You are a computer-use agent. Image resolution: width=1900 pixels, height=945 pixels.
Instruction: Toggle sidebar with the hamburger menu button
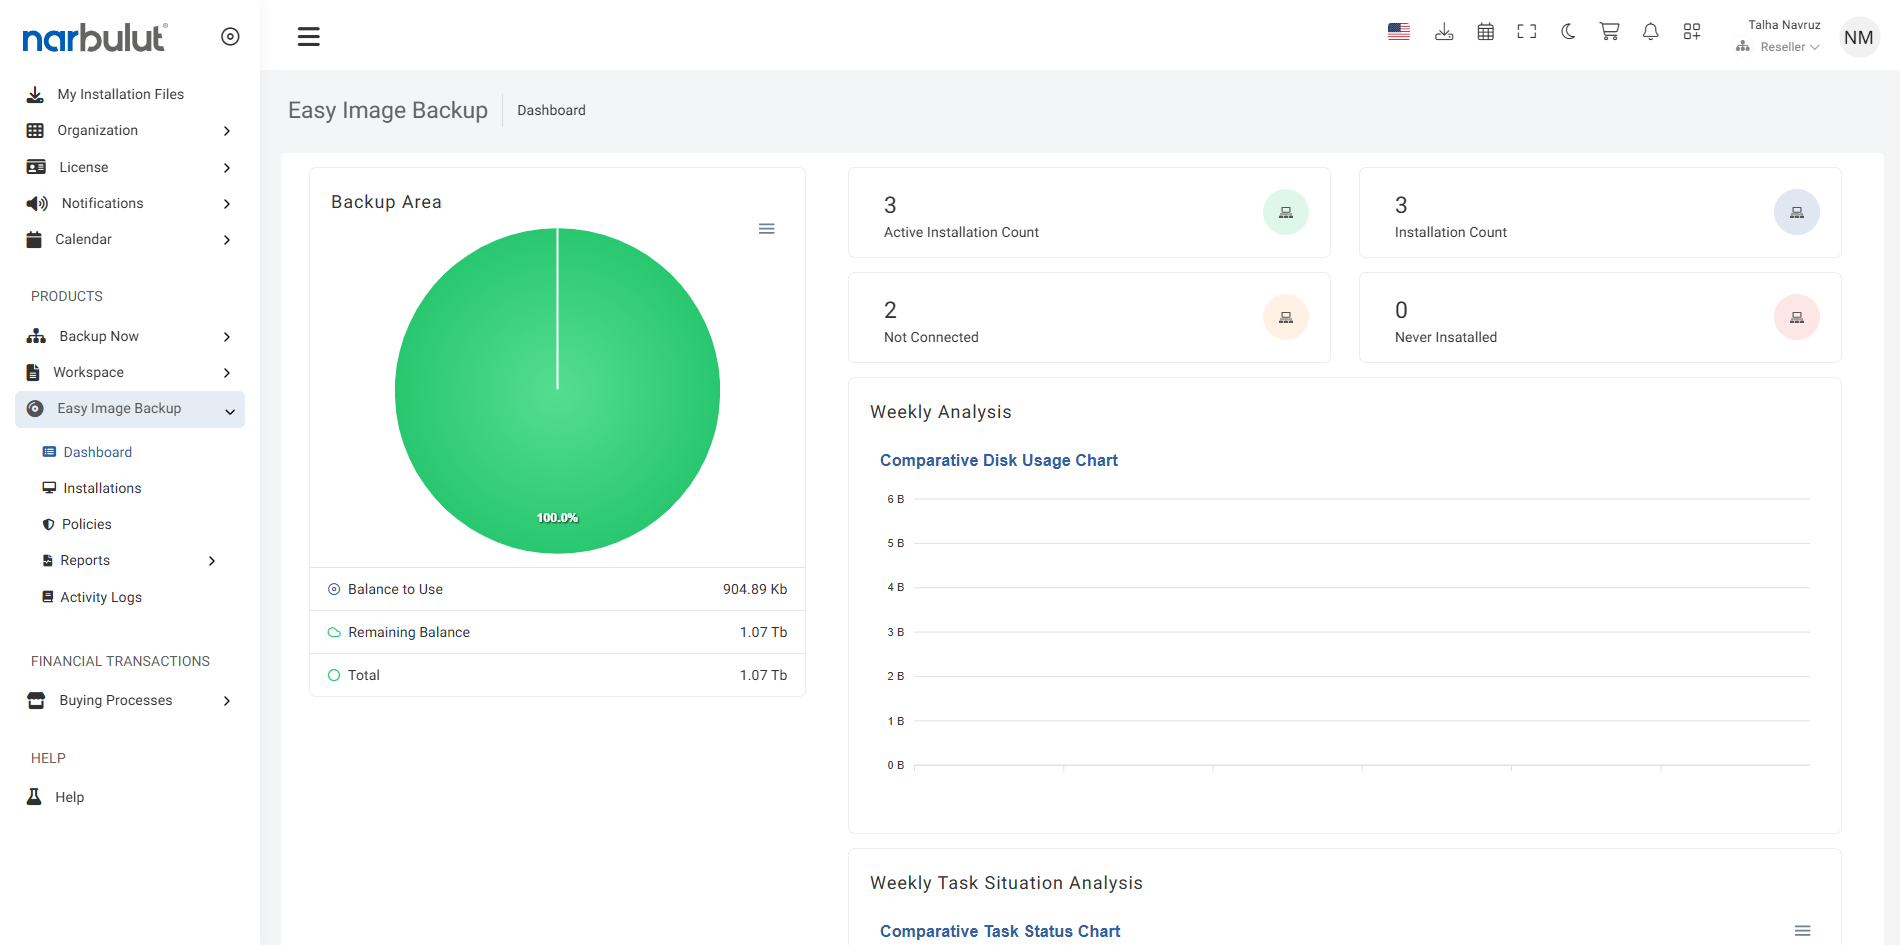point(309,37)
